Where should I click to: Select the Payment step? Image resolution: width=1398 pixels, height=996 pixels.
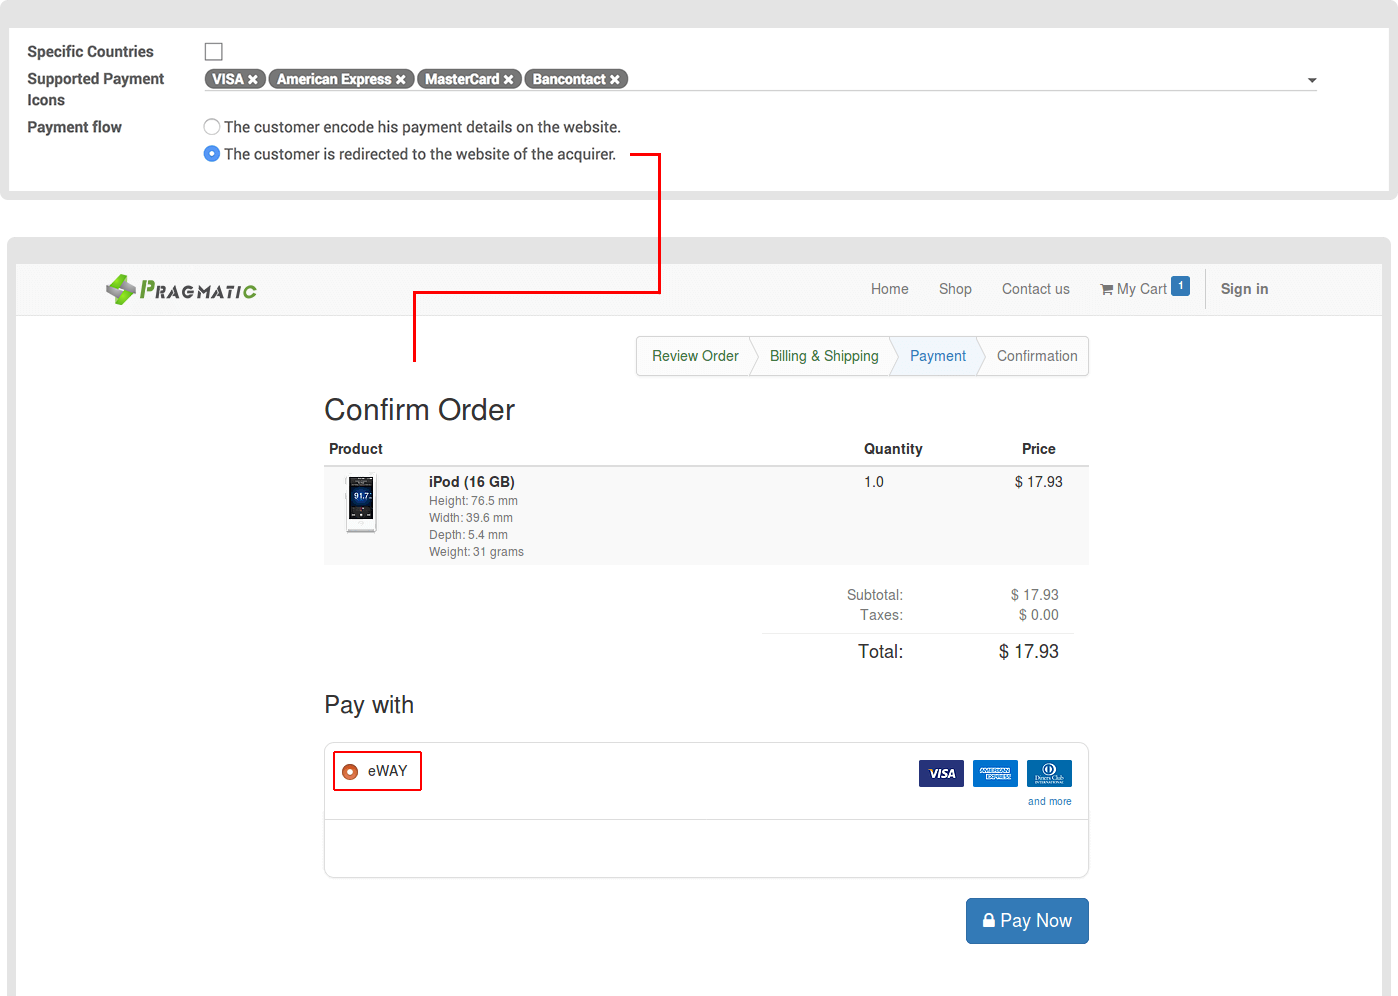tap(938, 356)
